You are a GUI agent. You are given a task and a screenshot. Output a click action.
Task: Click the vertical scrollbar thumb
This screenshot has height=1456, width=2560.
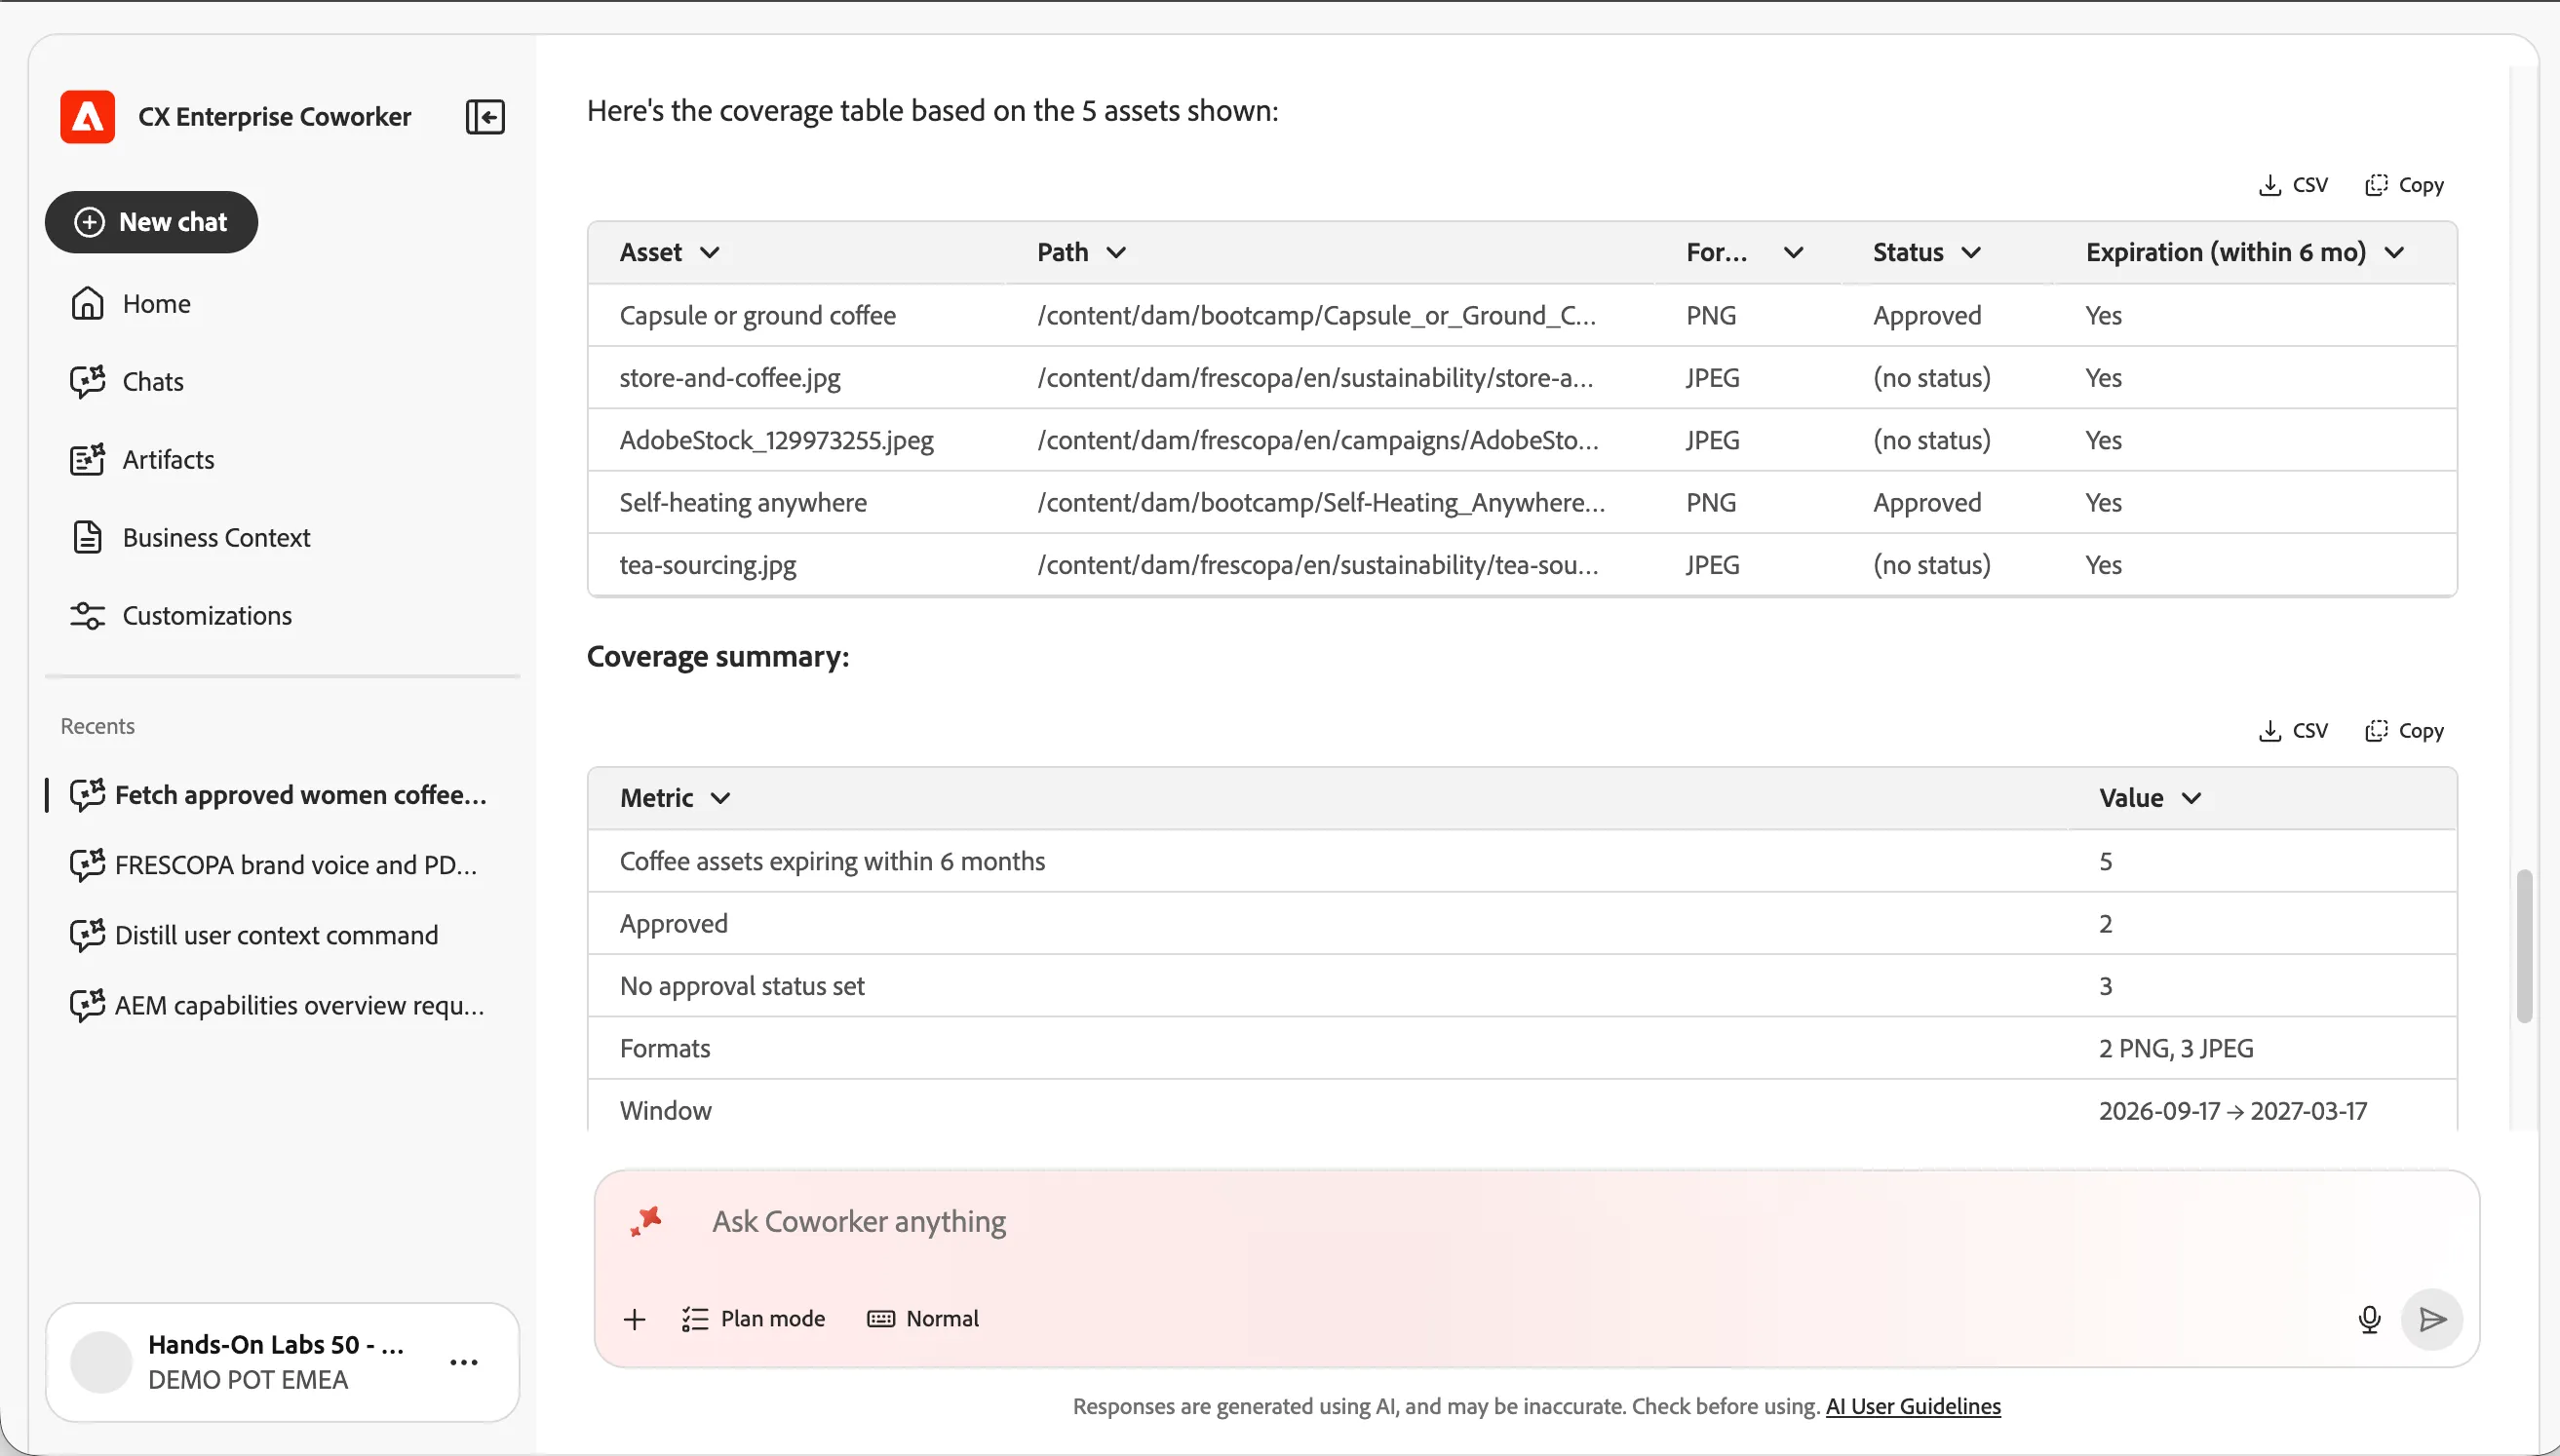pyautogui.click(x=2525, y=946)
